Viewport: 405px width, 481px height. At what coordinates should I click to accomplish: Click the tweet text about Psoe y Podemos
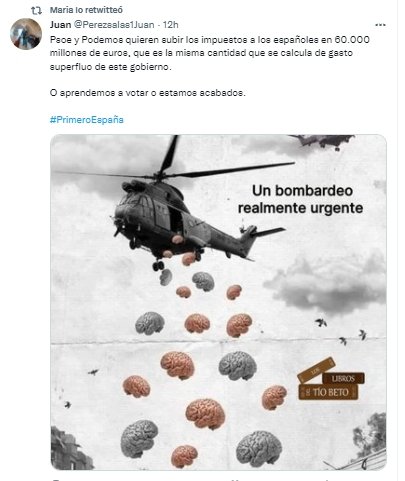(210, 53)
